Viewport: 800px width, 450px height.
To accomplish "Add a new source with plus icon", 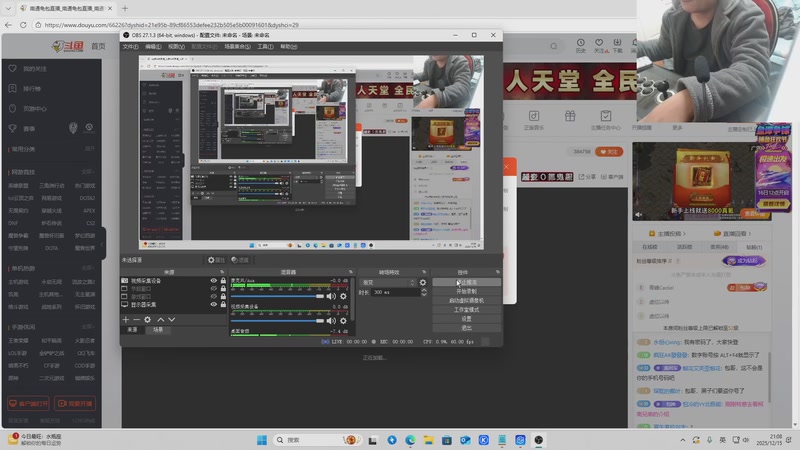I will [126, 319].
